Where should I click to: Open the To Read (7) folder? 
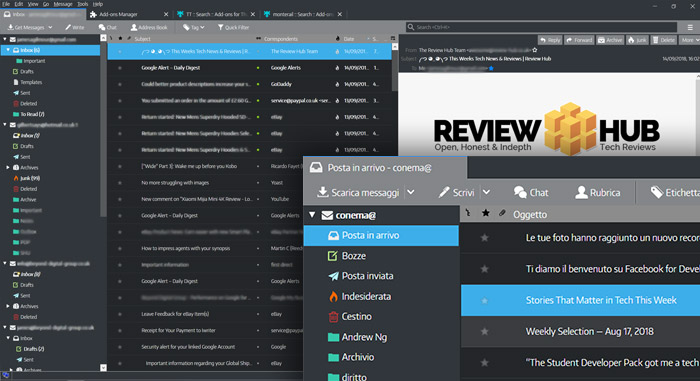tap(29, 114)
